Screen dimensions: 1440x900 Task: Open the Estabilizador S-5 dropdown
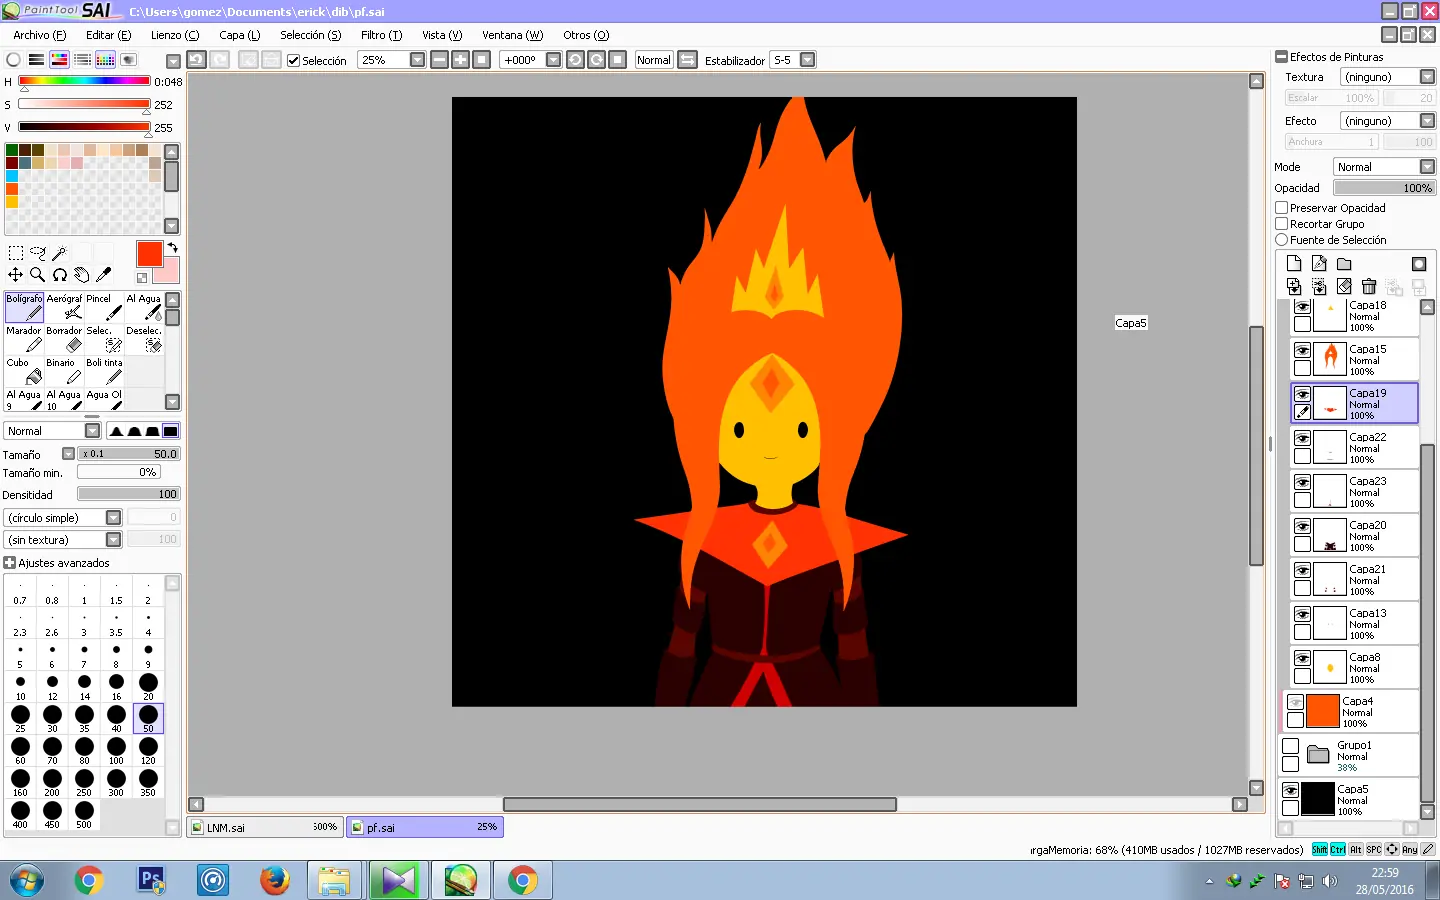808,60
